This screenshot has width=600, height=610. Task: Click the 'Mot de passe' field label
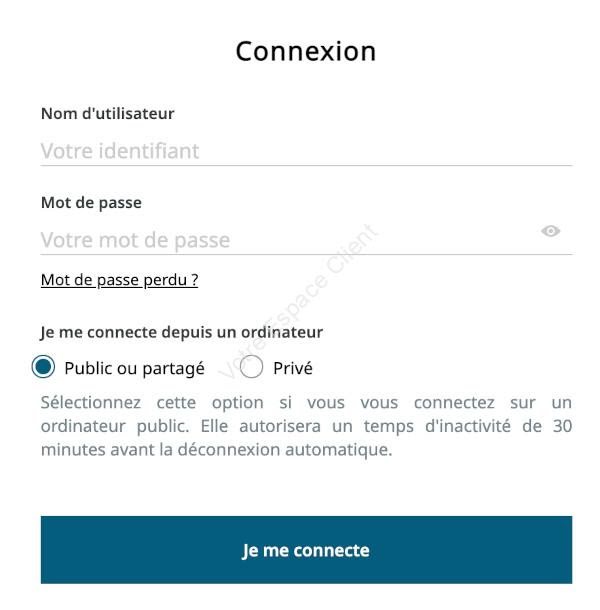91,203
